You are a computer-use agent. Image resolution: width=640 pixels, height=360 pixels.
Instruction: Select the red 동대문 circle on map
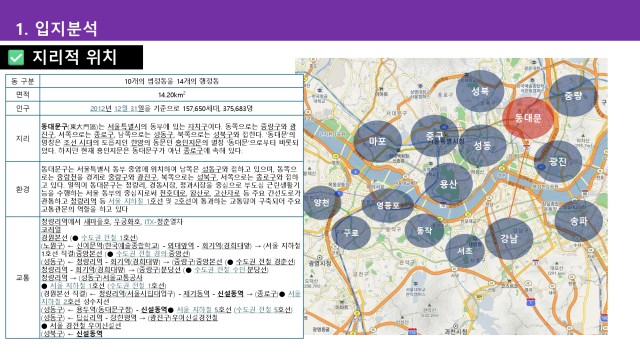pyautogui.click(x=527, y=118)
